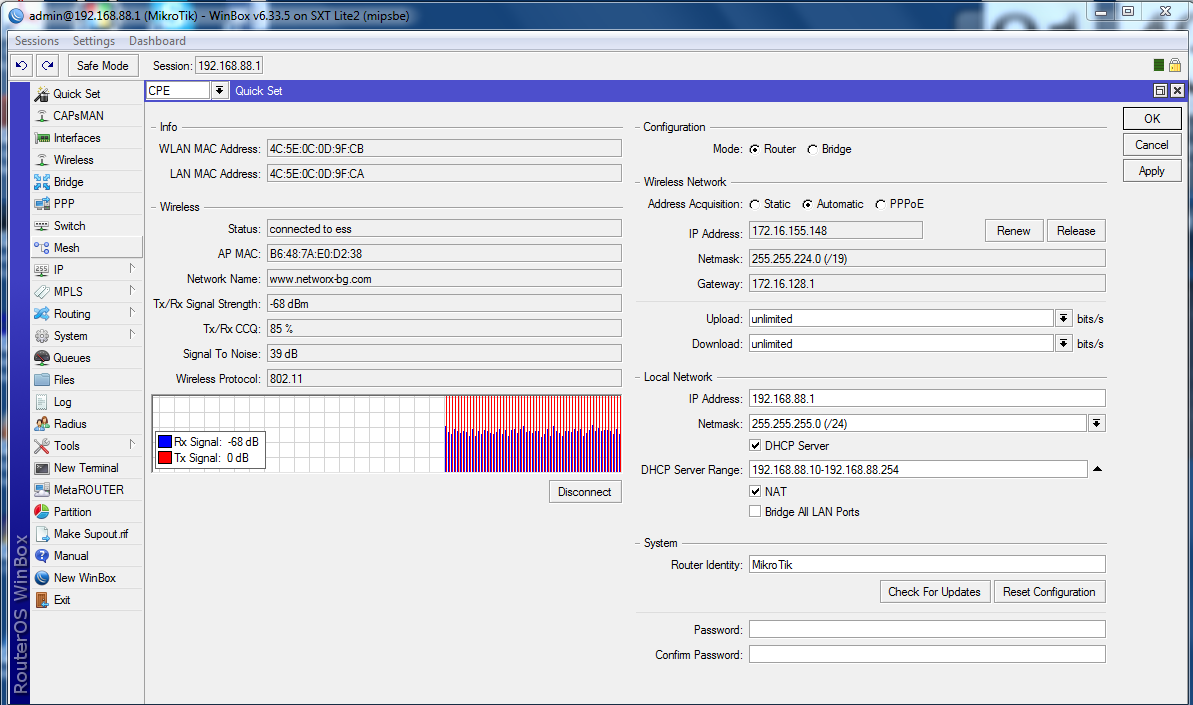Uncheck the DHCP Server checkbox
The height and width of the screenshot is (705, 1193).
coord(756,445)
